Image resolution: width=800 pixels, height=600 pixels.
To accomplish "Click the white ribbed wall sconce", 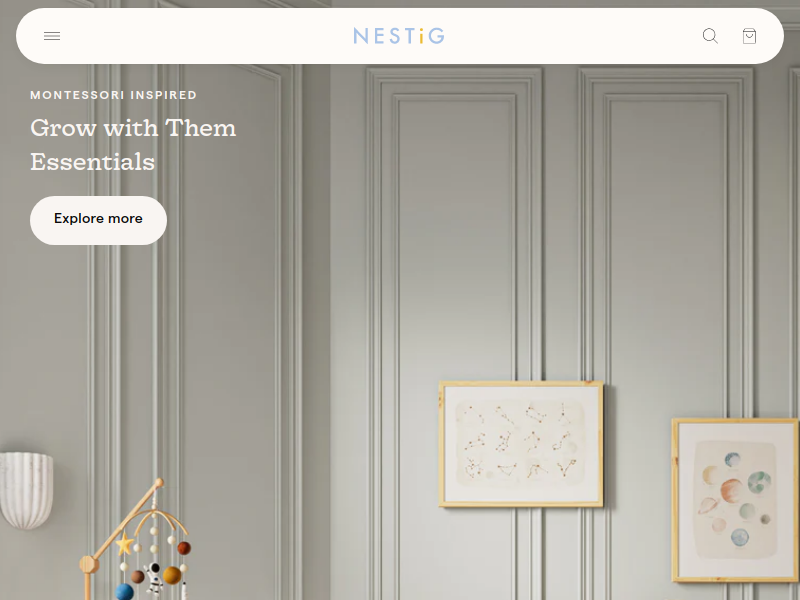I will [26, 490].
